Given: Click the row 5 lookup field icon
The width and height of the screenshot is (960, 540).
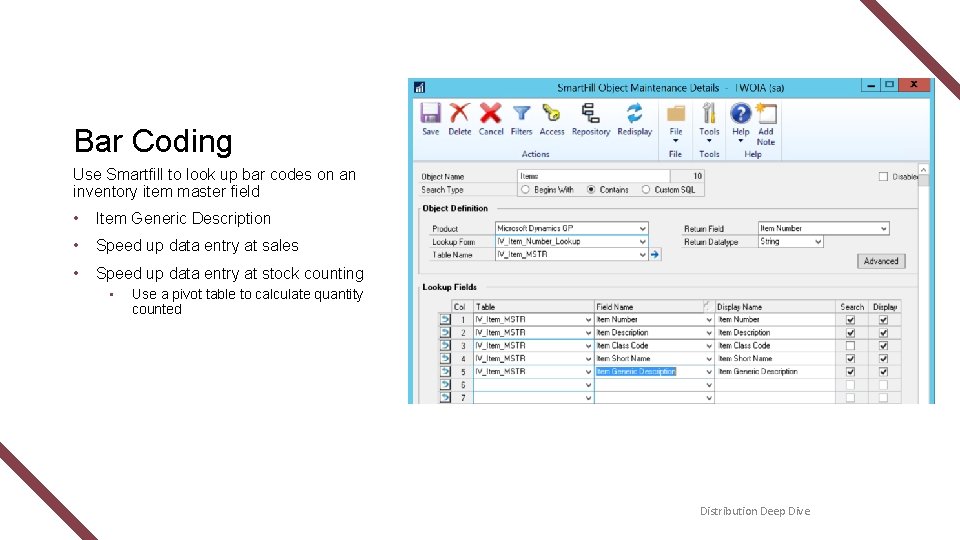Looking at the screenshot, I should 445,372.
